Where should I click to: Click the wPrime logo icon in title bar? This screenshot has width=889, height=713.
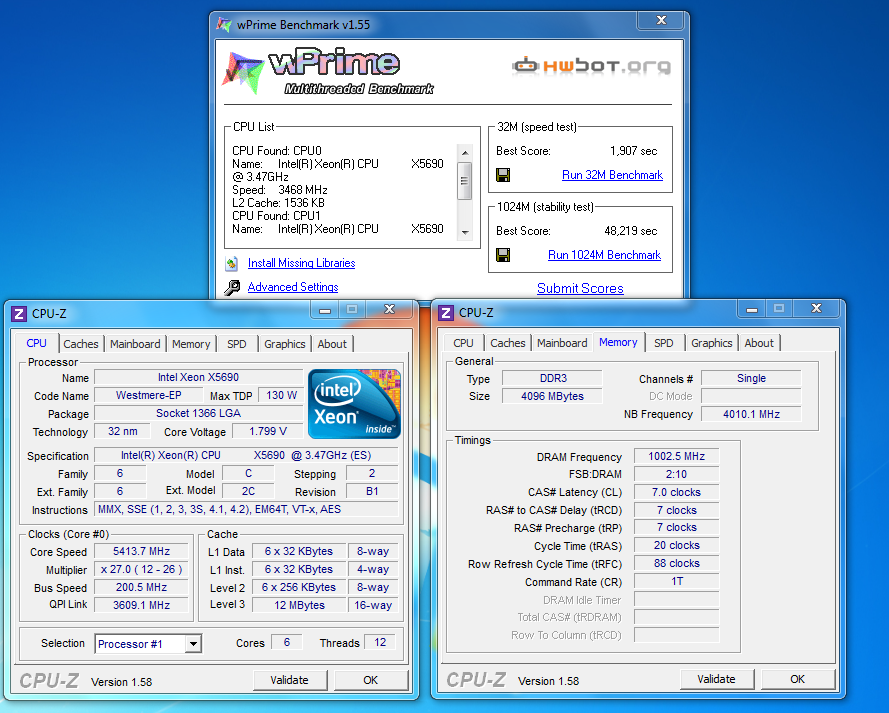pyautogui.click(x=224, y=24)
